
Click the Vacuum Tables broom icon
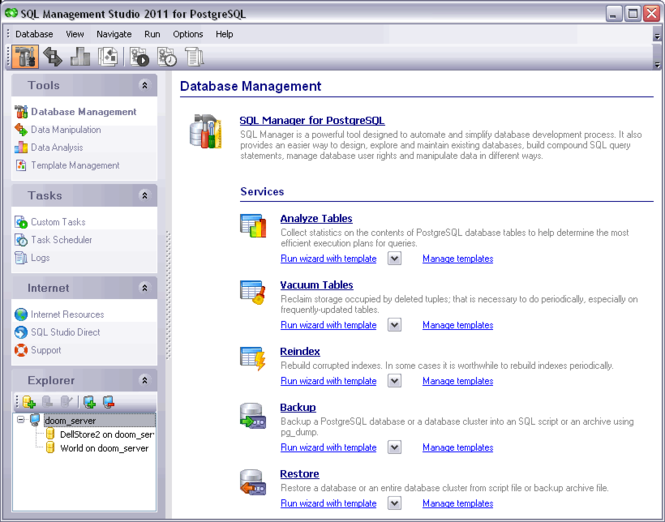253,292
